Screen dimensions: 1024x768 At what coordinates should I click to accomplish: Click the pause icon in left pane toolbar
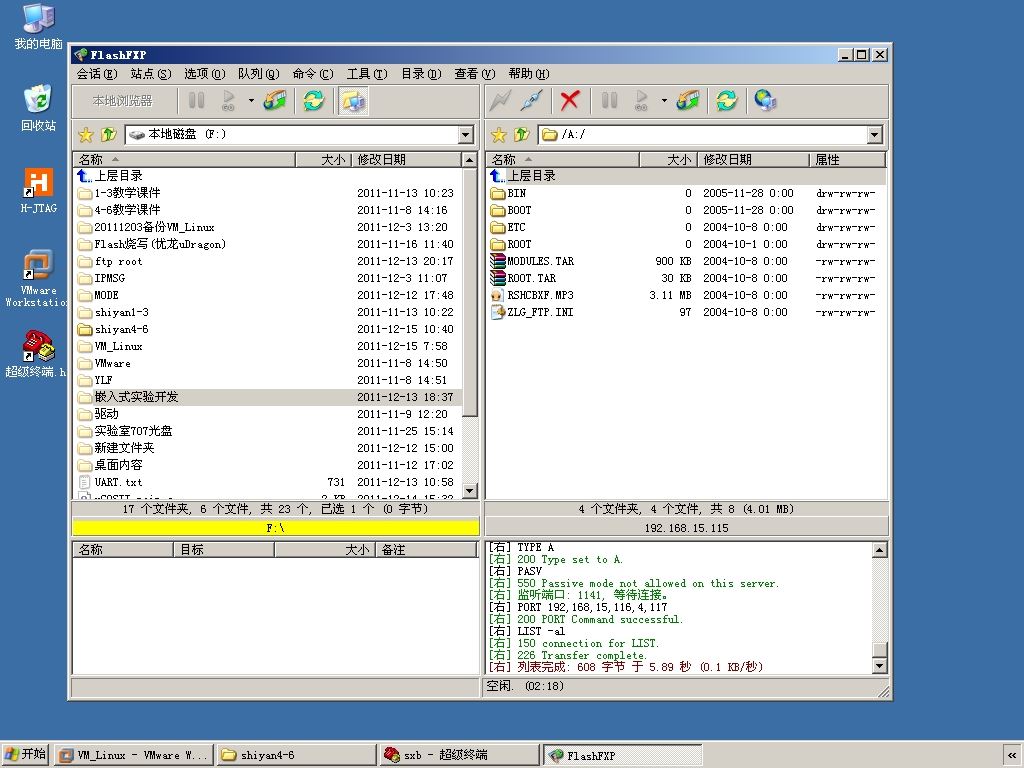point(197,100)
